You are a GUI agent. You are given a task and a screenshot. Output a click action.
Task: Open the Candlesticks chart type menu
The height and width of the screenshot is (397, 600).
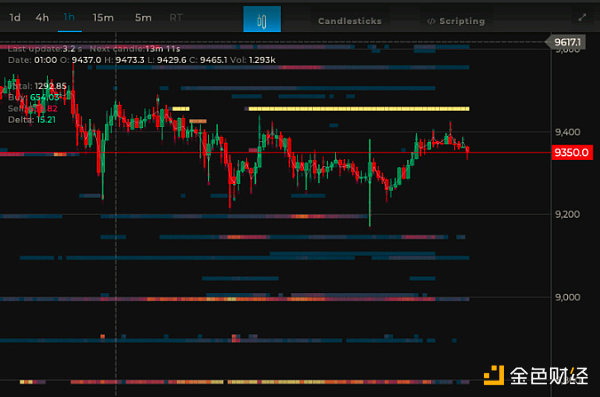[350, 21]
